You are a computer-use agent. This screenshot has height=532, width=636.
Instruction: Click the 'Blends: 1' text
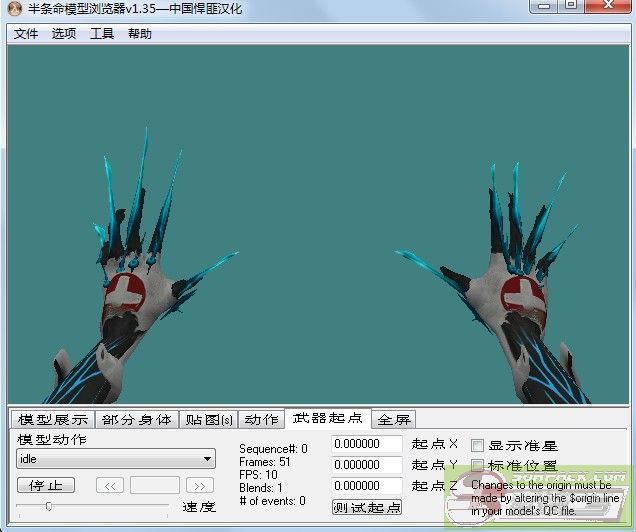(x=260, y=488)
